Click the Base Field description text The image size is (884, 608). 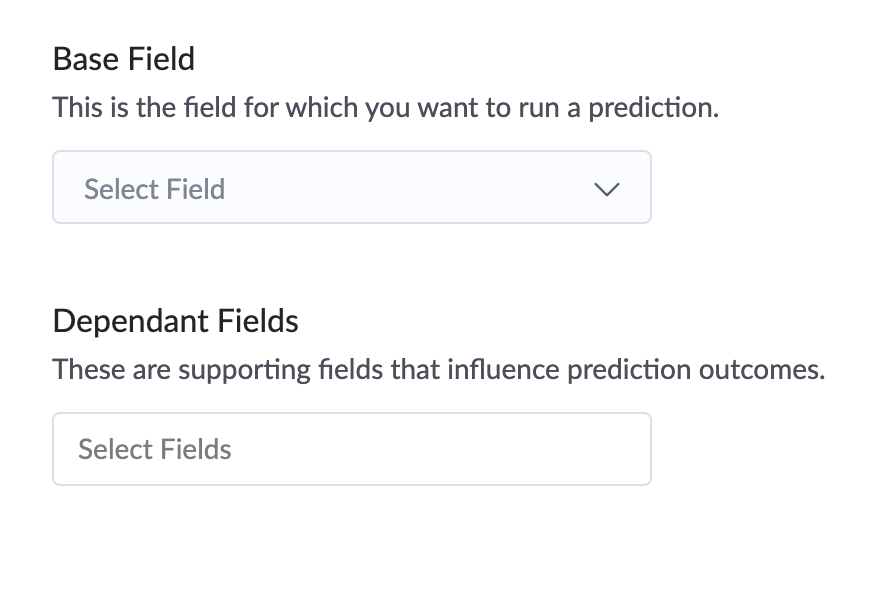[x=386, y=108]
